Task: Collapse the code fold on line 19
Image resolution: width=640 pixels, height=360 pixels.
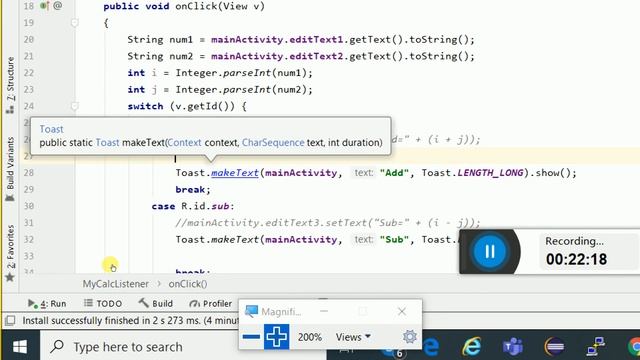Action: pyautogui.click(x=74, y=22)
